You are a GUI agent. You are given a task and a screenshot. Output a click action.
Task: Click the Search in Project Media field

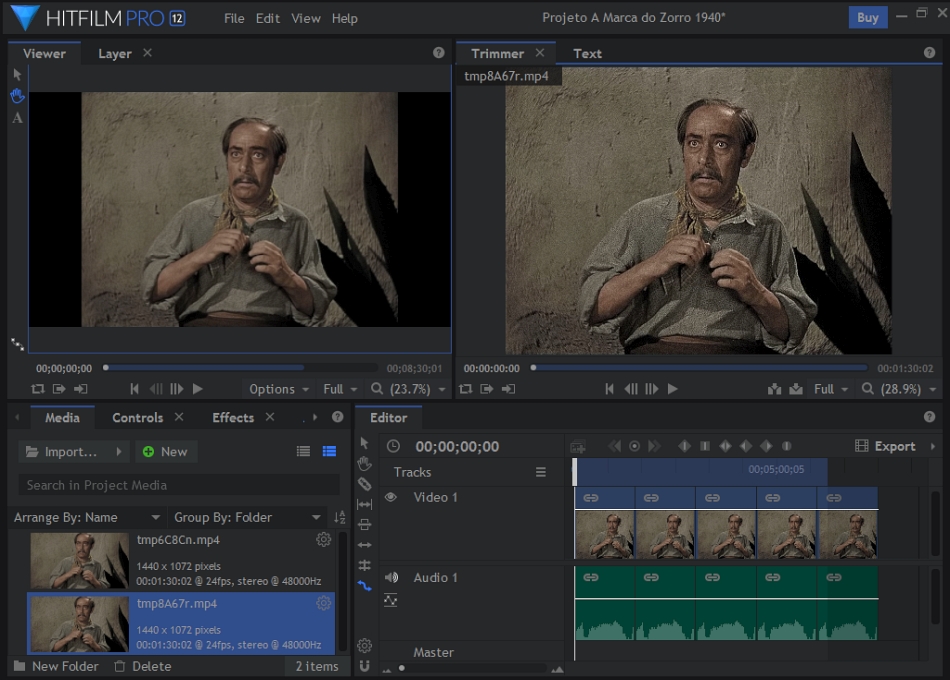[x=178, y=485]
